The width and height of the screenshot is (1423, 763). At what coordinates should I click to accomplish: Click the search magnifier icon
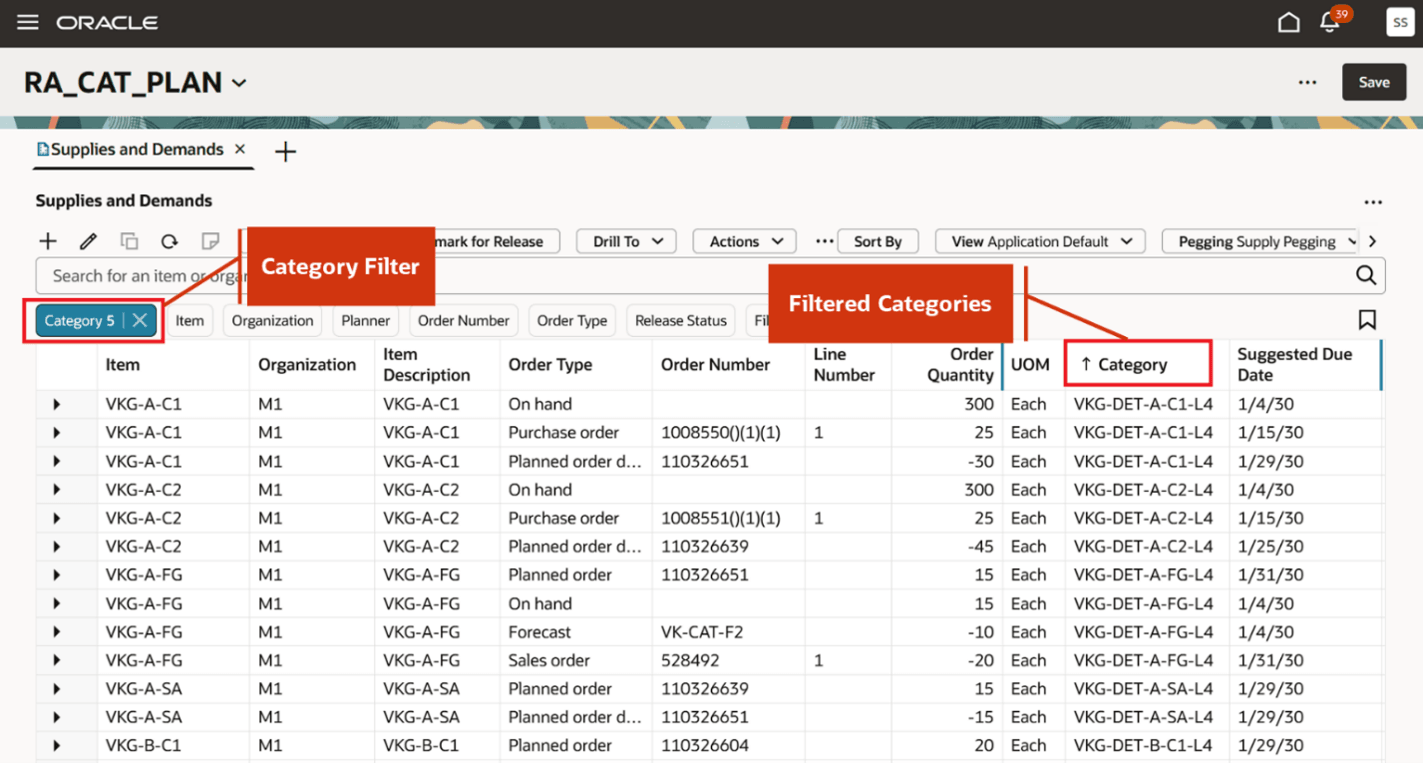[x=1366, y=275]
